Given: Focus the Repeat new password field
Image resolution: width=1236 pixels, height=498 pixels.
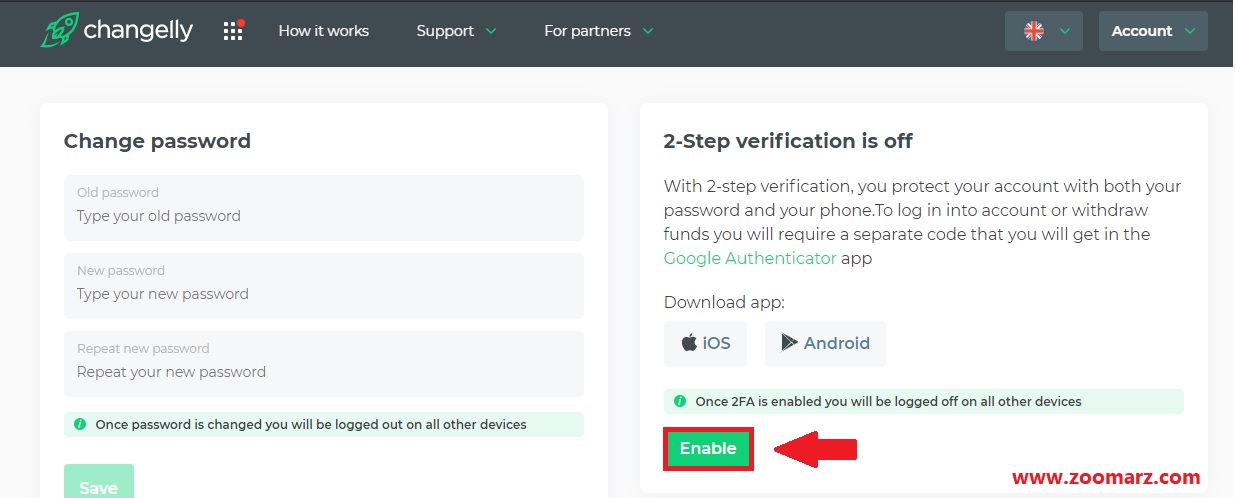Looking at the screenshot, I should tap(323, 364).
